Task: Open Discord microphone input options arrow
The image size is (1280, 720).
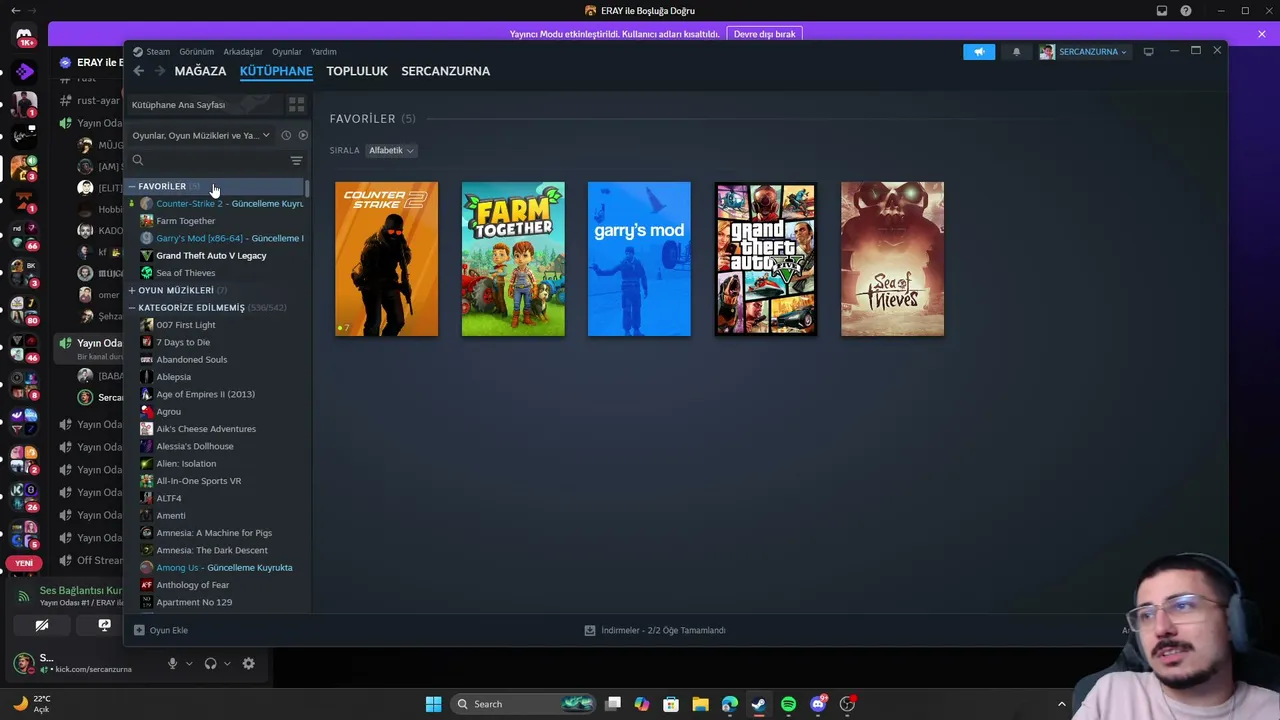Action: 188,663
